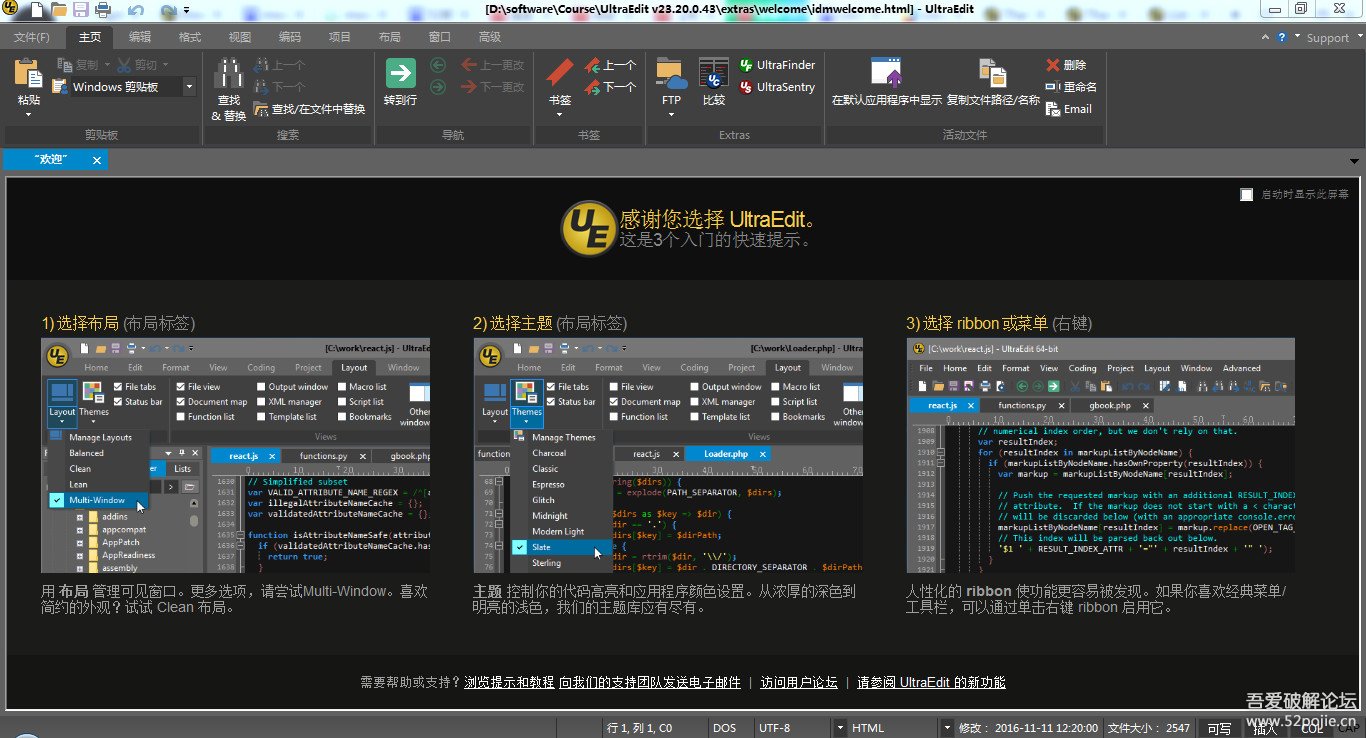
Task: Open the Windows 剪贴板 clipboard dropdown
Action: point(189,87)
